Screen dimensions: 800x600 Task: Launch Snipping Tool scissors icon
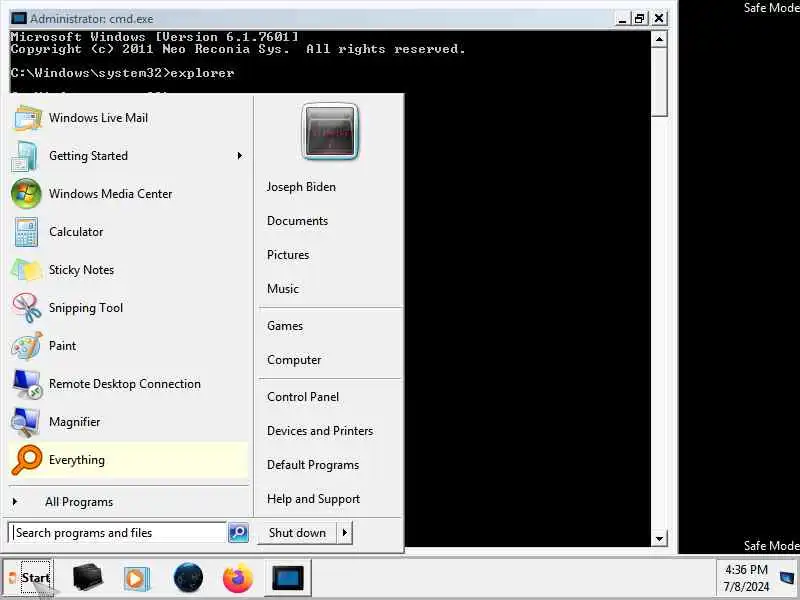(x=27, y=308)
